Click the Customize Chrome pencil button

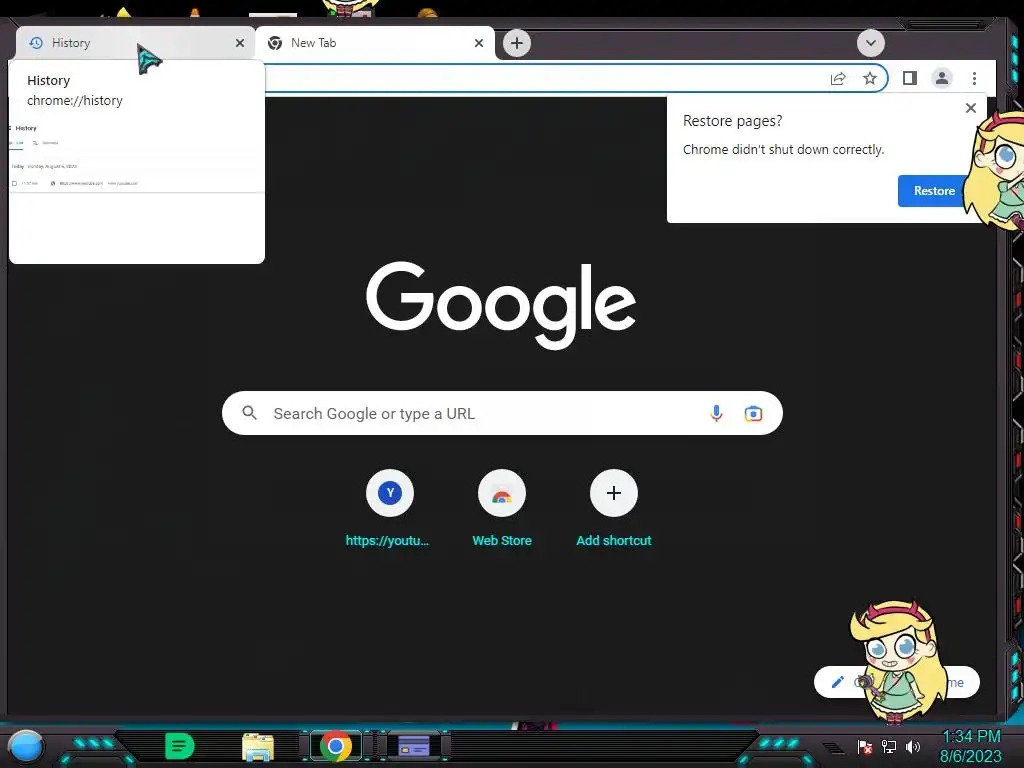click(x=838, y=682)
